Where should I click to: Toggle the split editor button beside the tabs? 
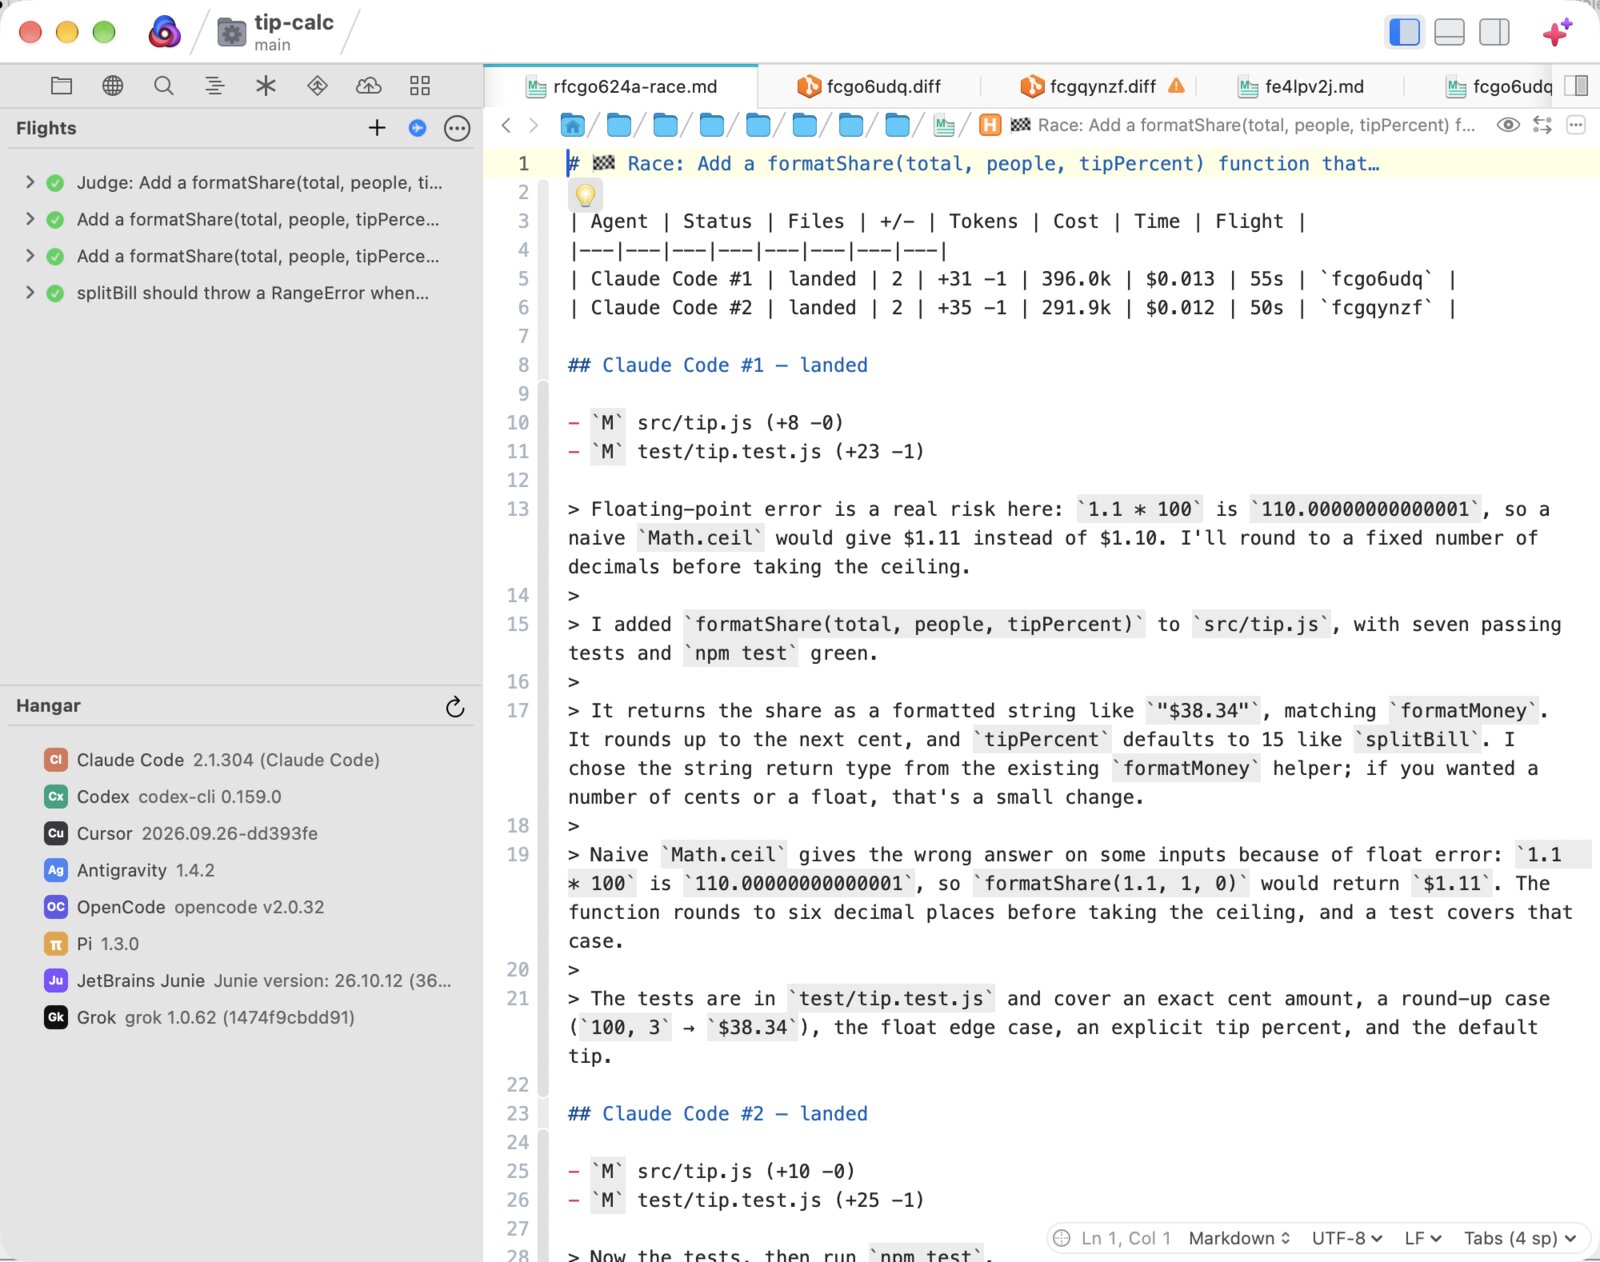click(x=1577, y=86)
